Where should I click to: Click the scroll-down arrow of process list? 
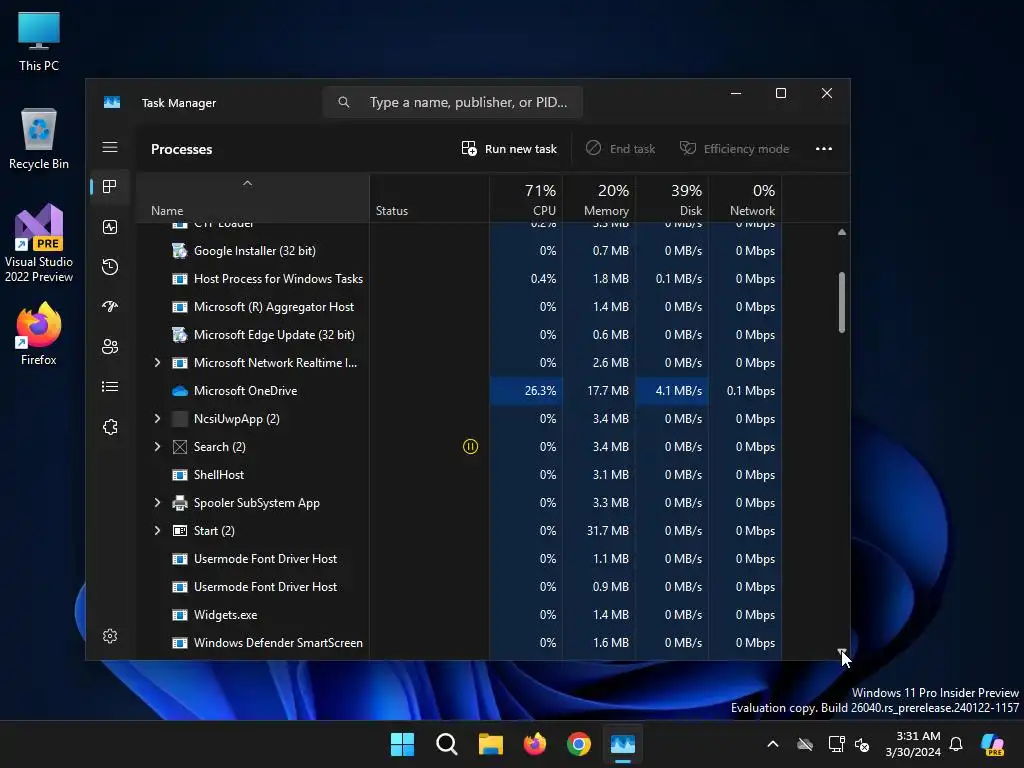coord(842,651)
